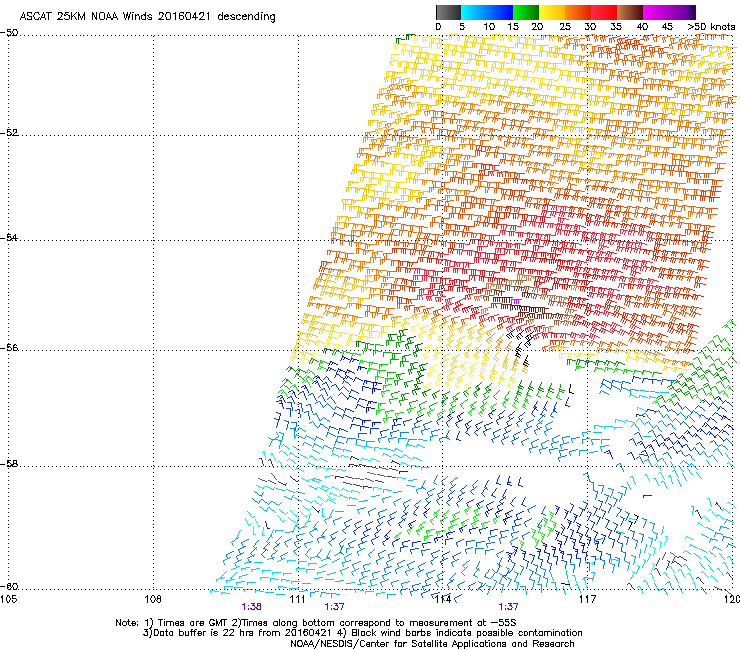Click the red 30-35 knots legend swatch
The image size is (740, 650).
(x=604, y=12)
